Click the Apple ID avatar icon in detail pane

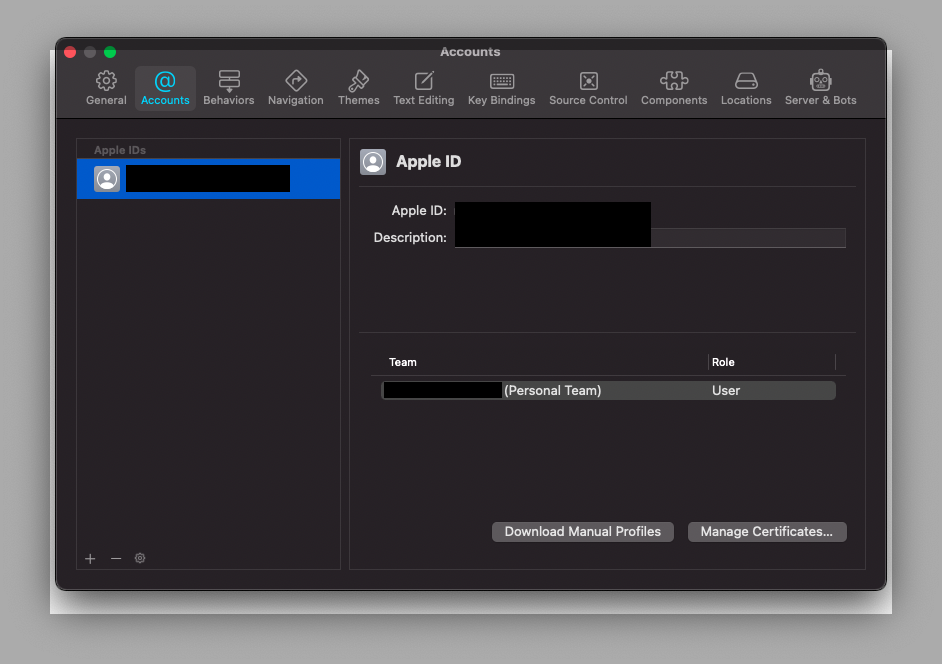coord(372,162)
